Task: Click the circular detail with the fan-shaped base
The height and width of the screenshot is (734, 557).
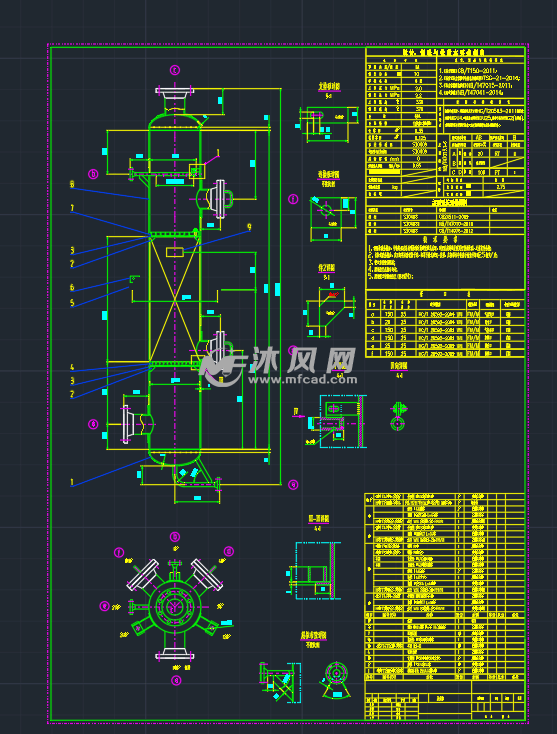Action: tap(336, 680)
